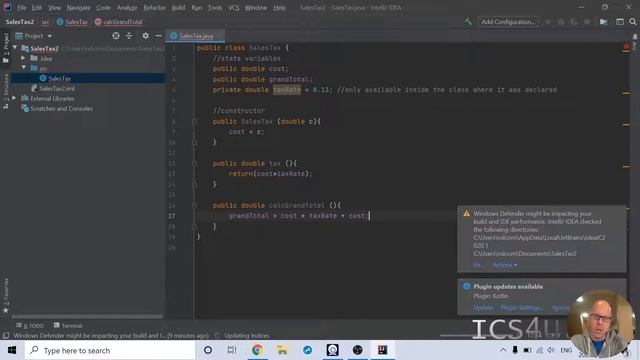
Task: Open the Analyze menu
Action: 127,8
